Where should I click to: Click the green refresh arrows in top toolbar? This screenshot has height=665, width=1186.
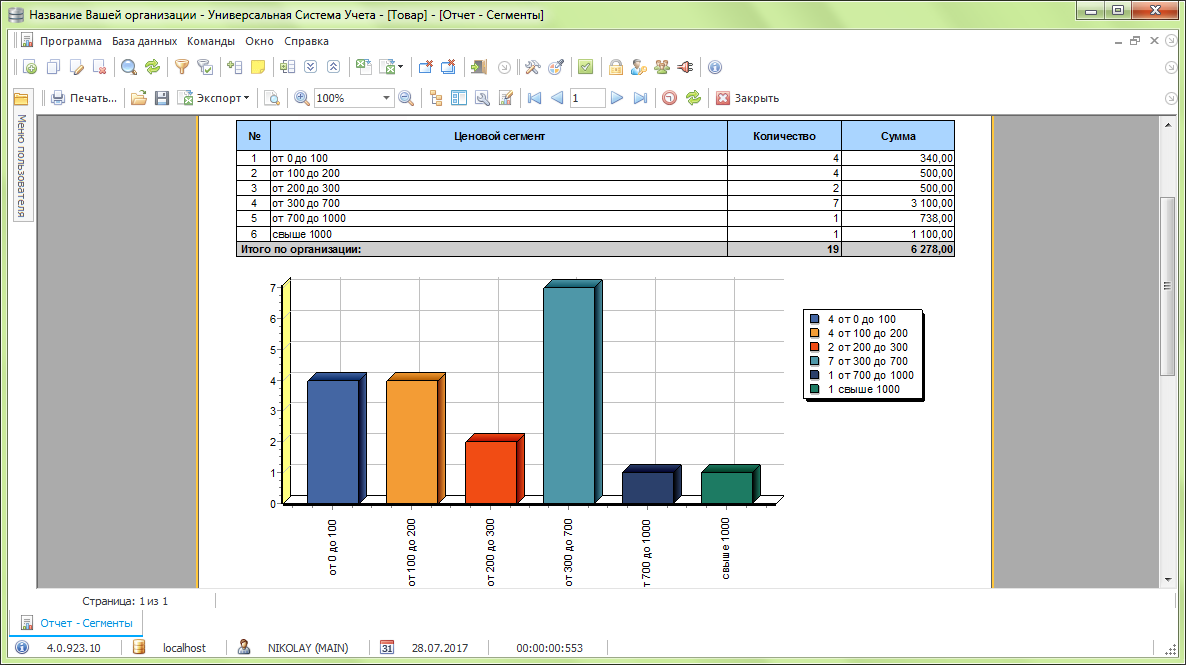[x=153, y=67]
